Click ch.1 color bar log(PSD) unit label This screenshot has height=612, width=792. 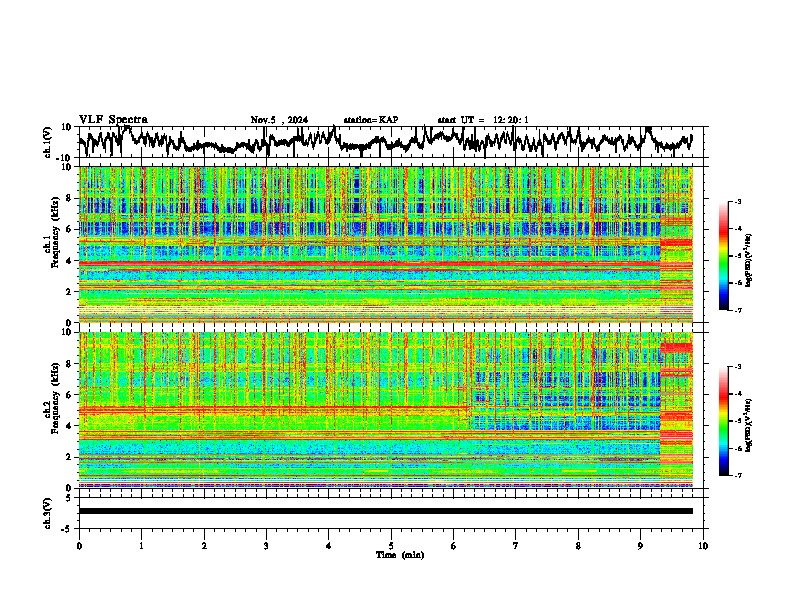click(749, 261)
